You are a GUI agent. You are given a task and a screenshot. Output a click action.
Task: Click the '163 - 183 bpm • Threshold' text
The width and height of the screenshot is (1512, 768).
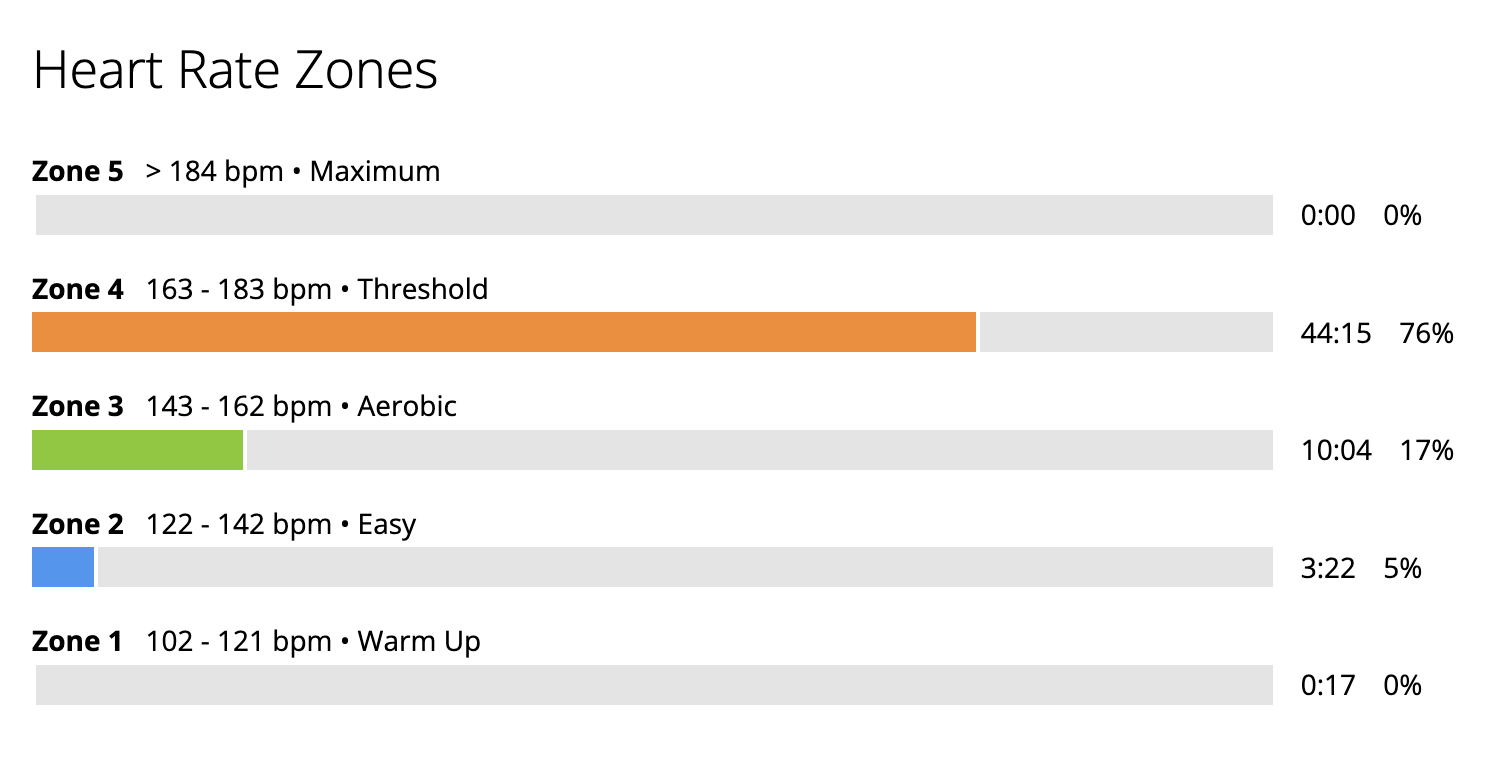pos(317,290)
